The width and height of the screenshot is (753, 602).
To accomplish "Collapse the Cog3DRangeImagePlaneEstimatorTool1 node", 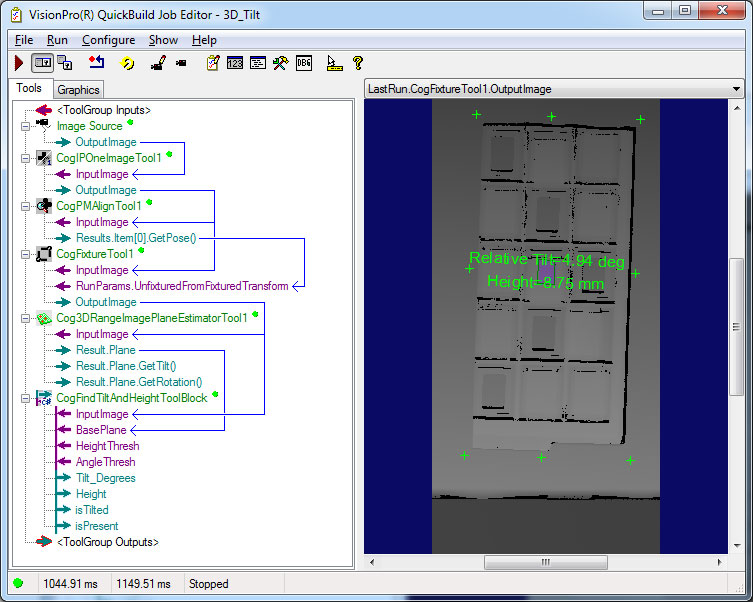I will [27, 318].
